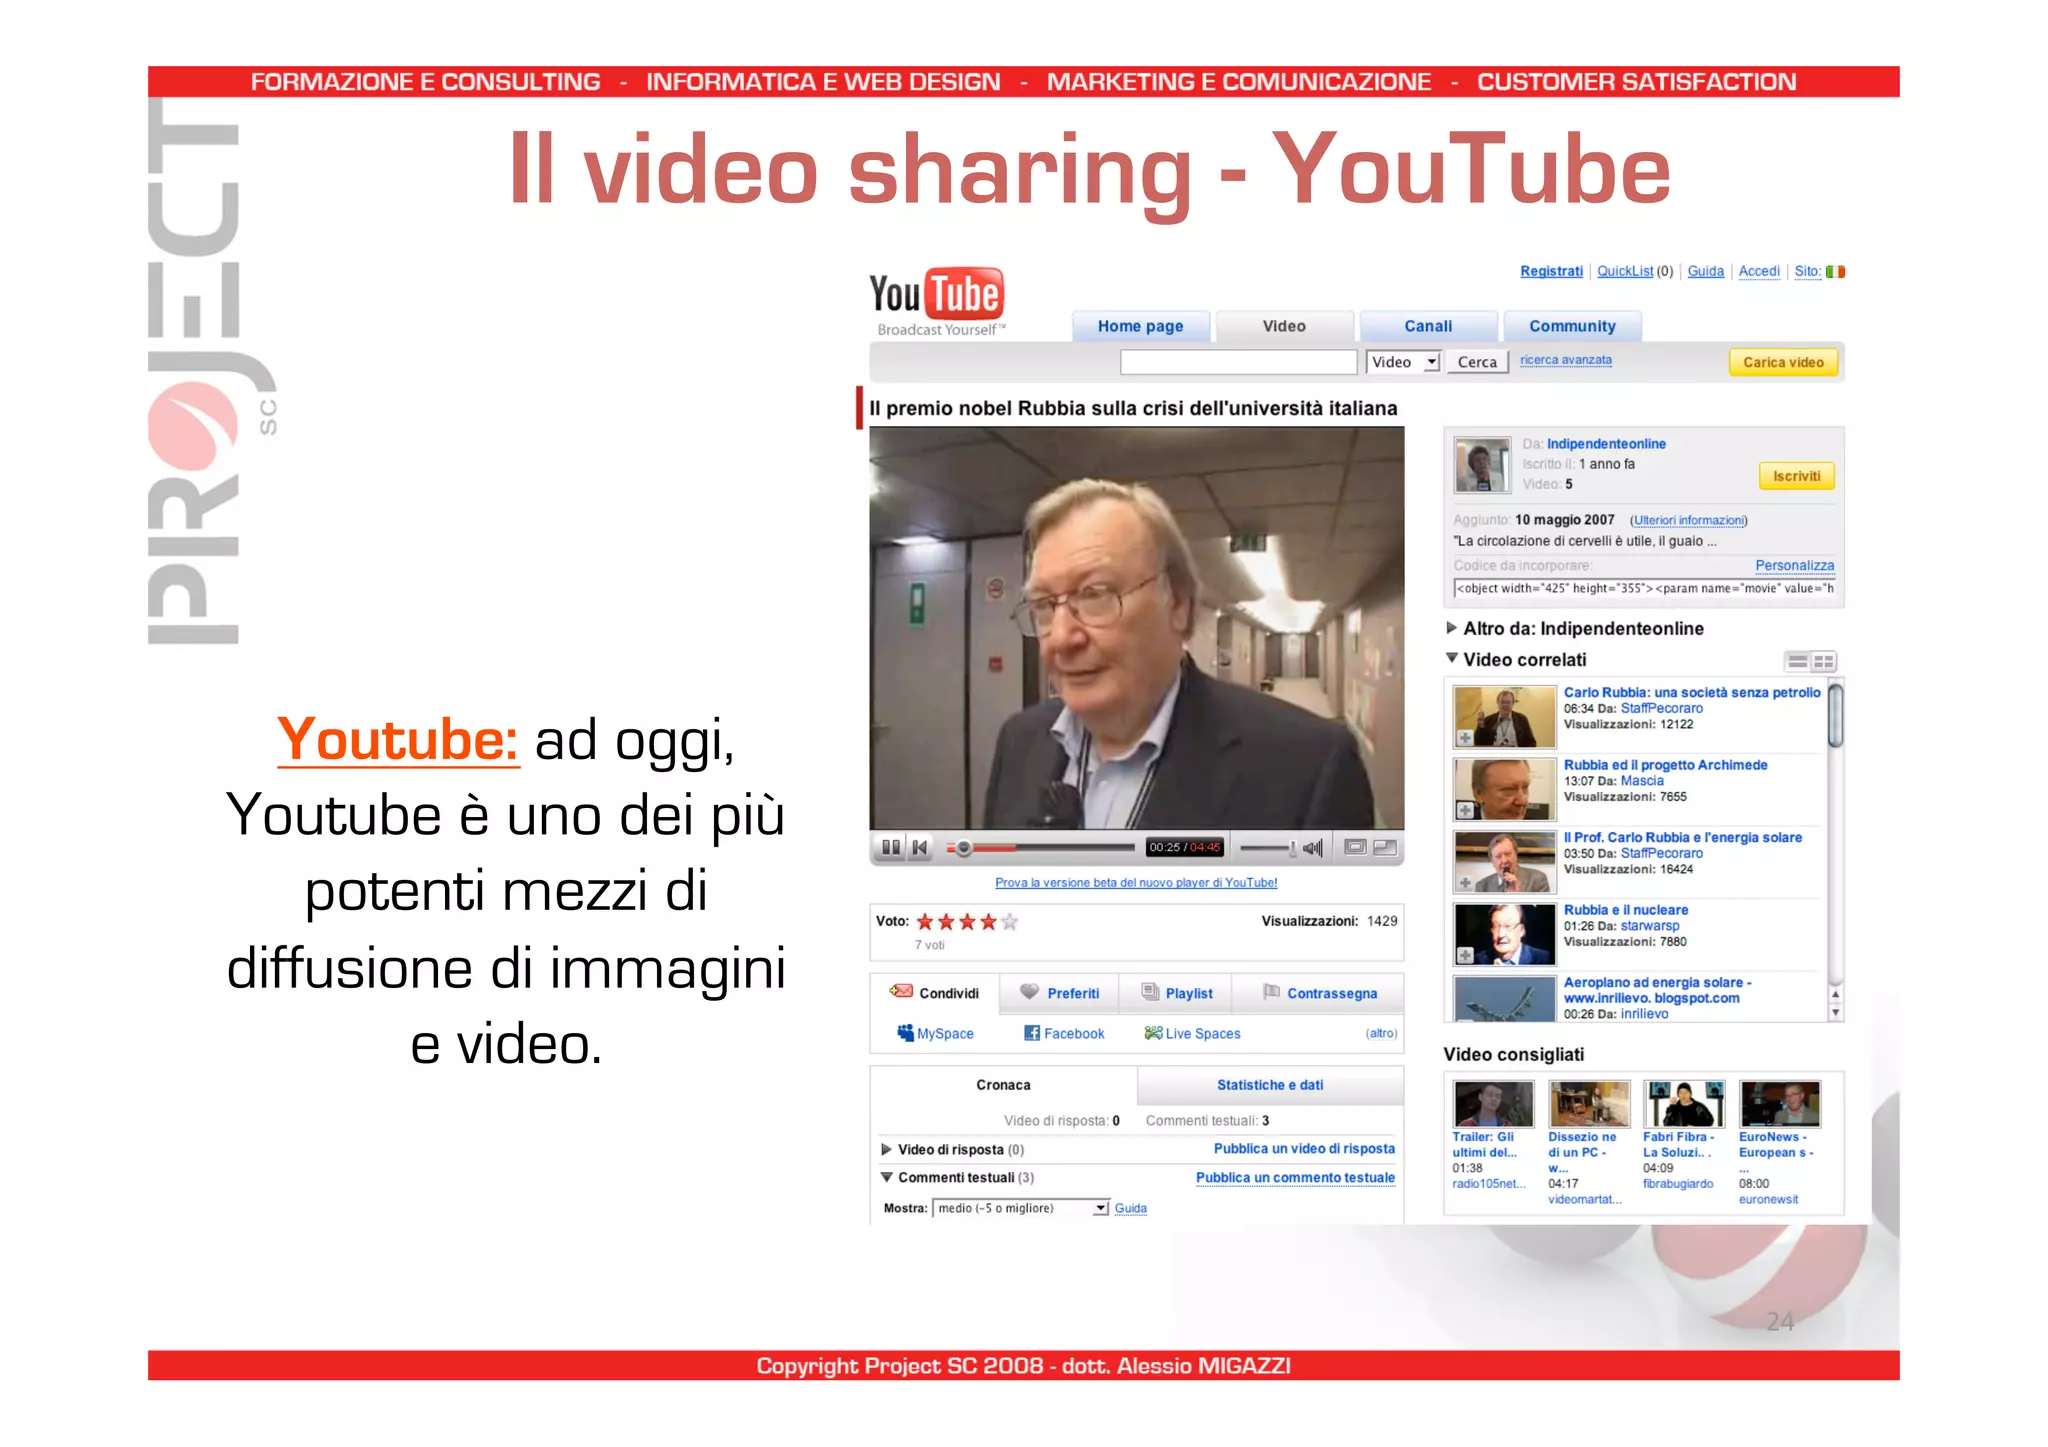Click the (altro) more sharing options link

pyautogui.click(x=1381, y=1033)
